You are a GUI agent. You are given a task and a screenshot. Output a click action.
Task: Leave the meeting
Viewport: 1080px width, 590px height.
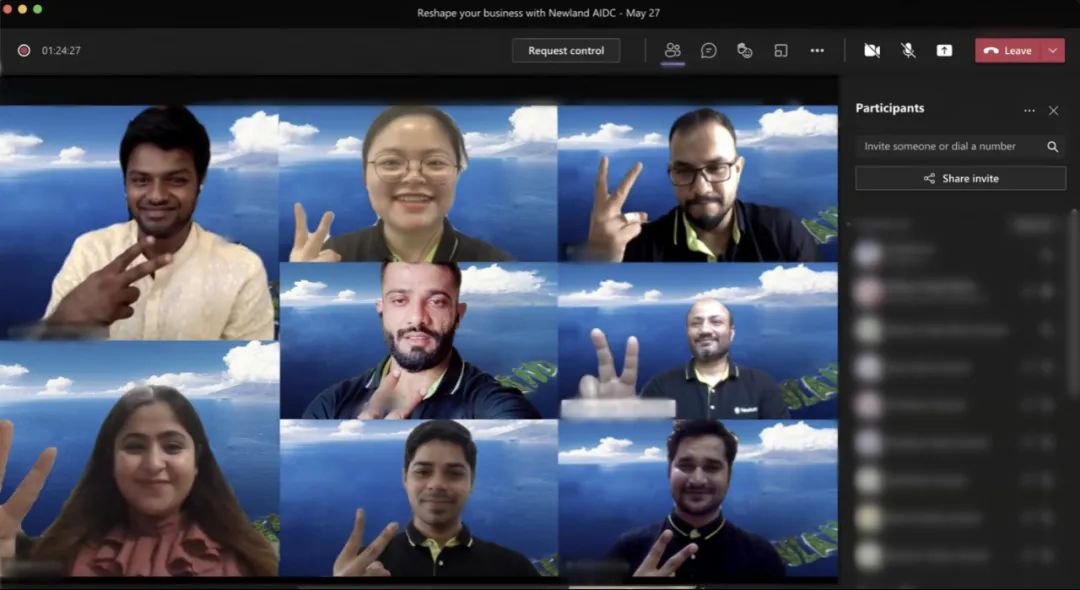1008,50
